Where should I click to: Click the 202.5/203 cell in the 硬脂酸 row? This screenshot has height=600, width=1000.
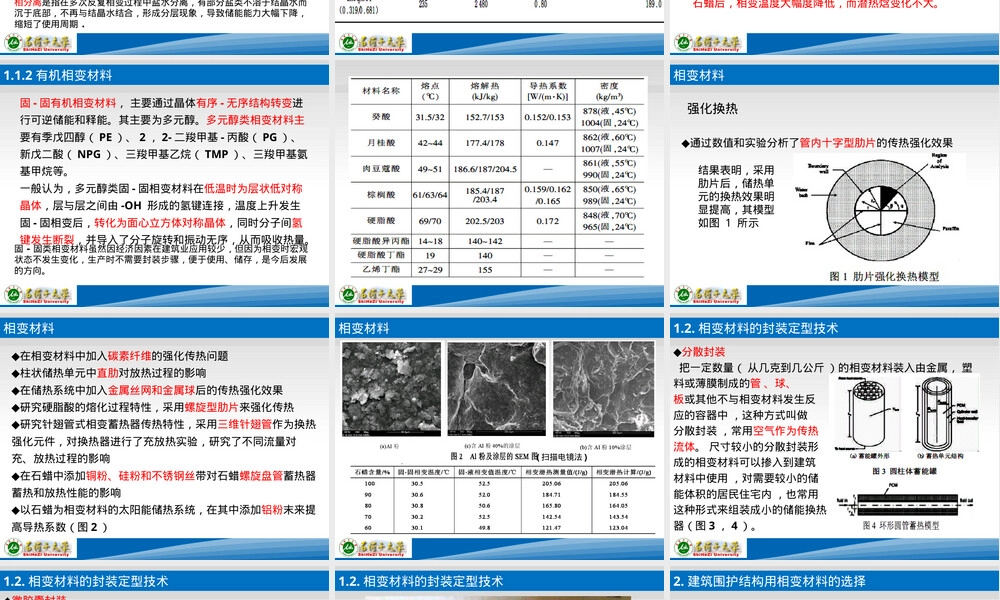485,221
